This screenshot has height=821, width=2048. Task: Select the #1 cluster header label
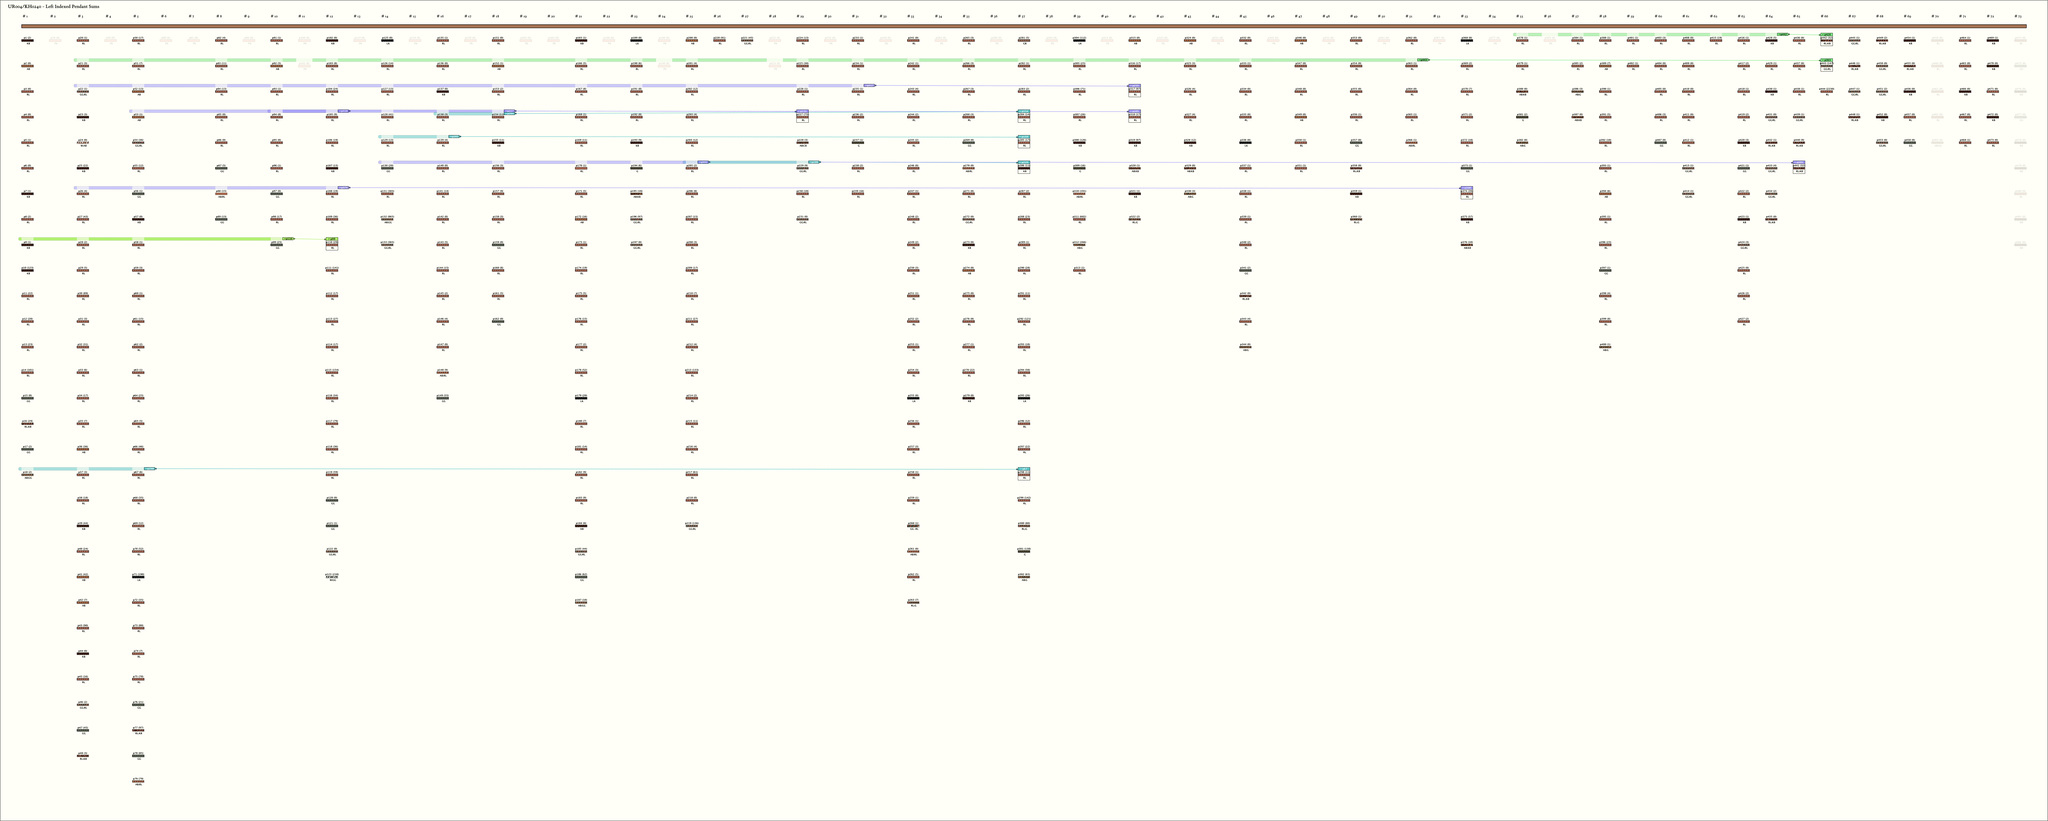point(25,16)
